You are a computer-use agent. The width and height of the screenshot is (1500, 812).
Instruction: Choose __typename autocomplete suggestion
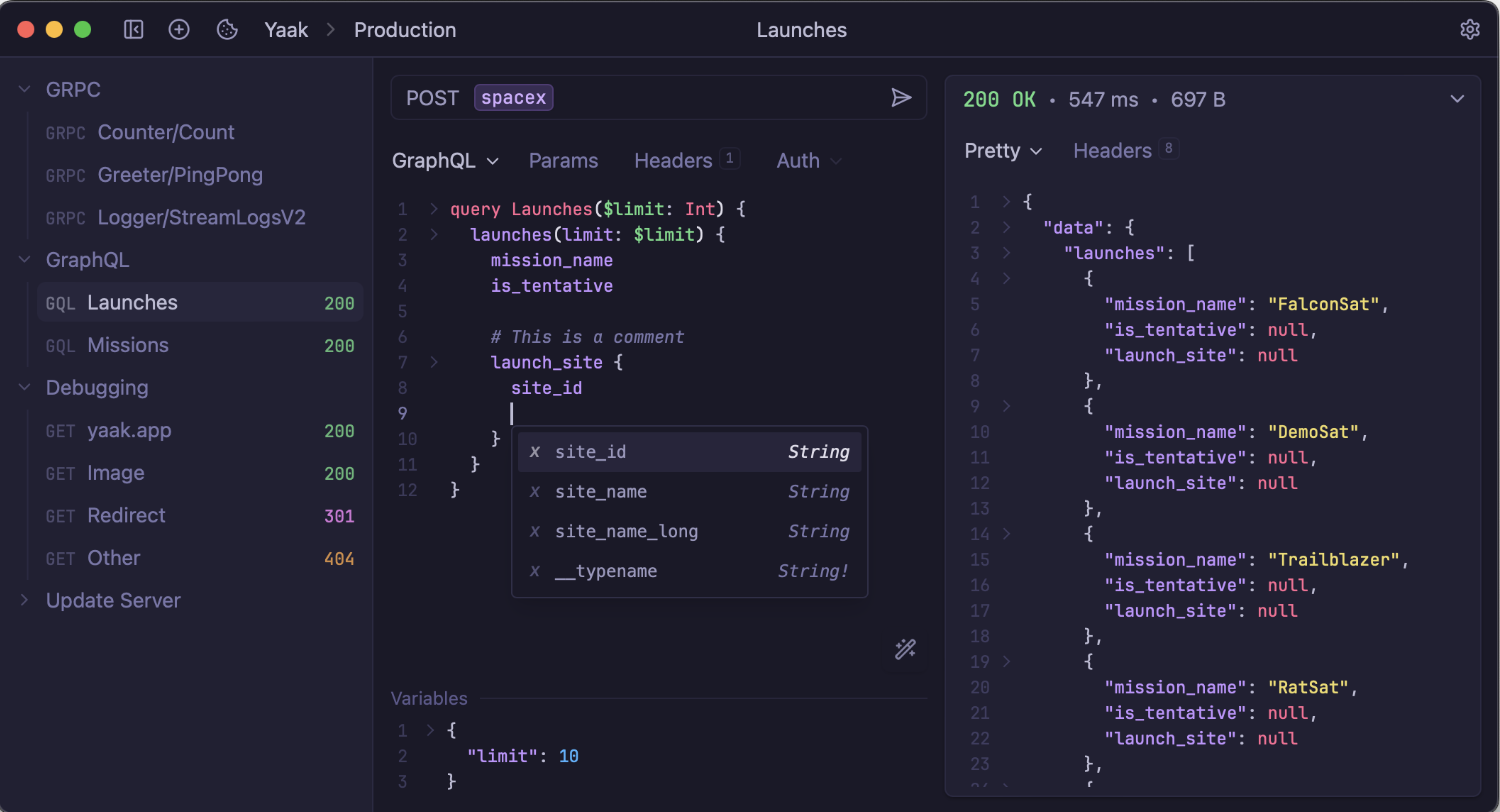[689, 572]
